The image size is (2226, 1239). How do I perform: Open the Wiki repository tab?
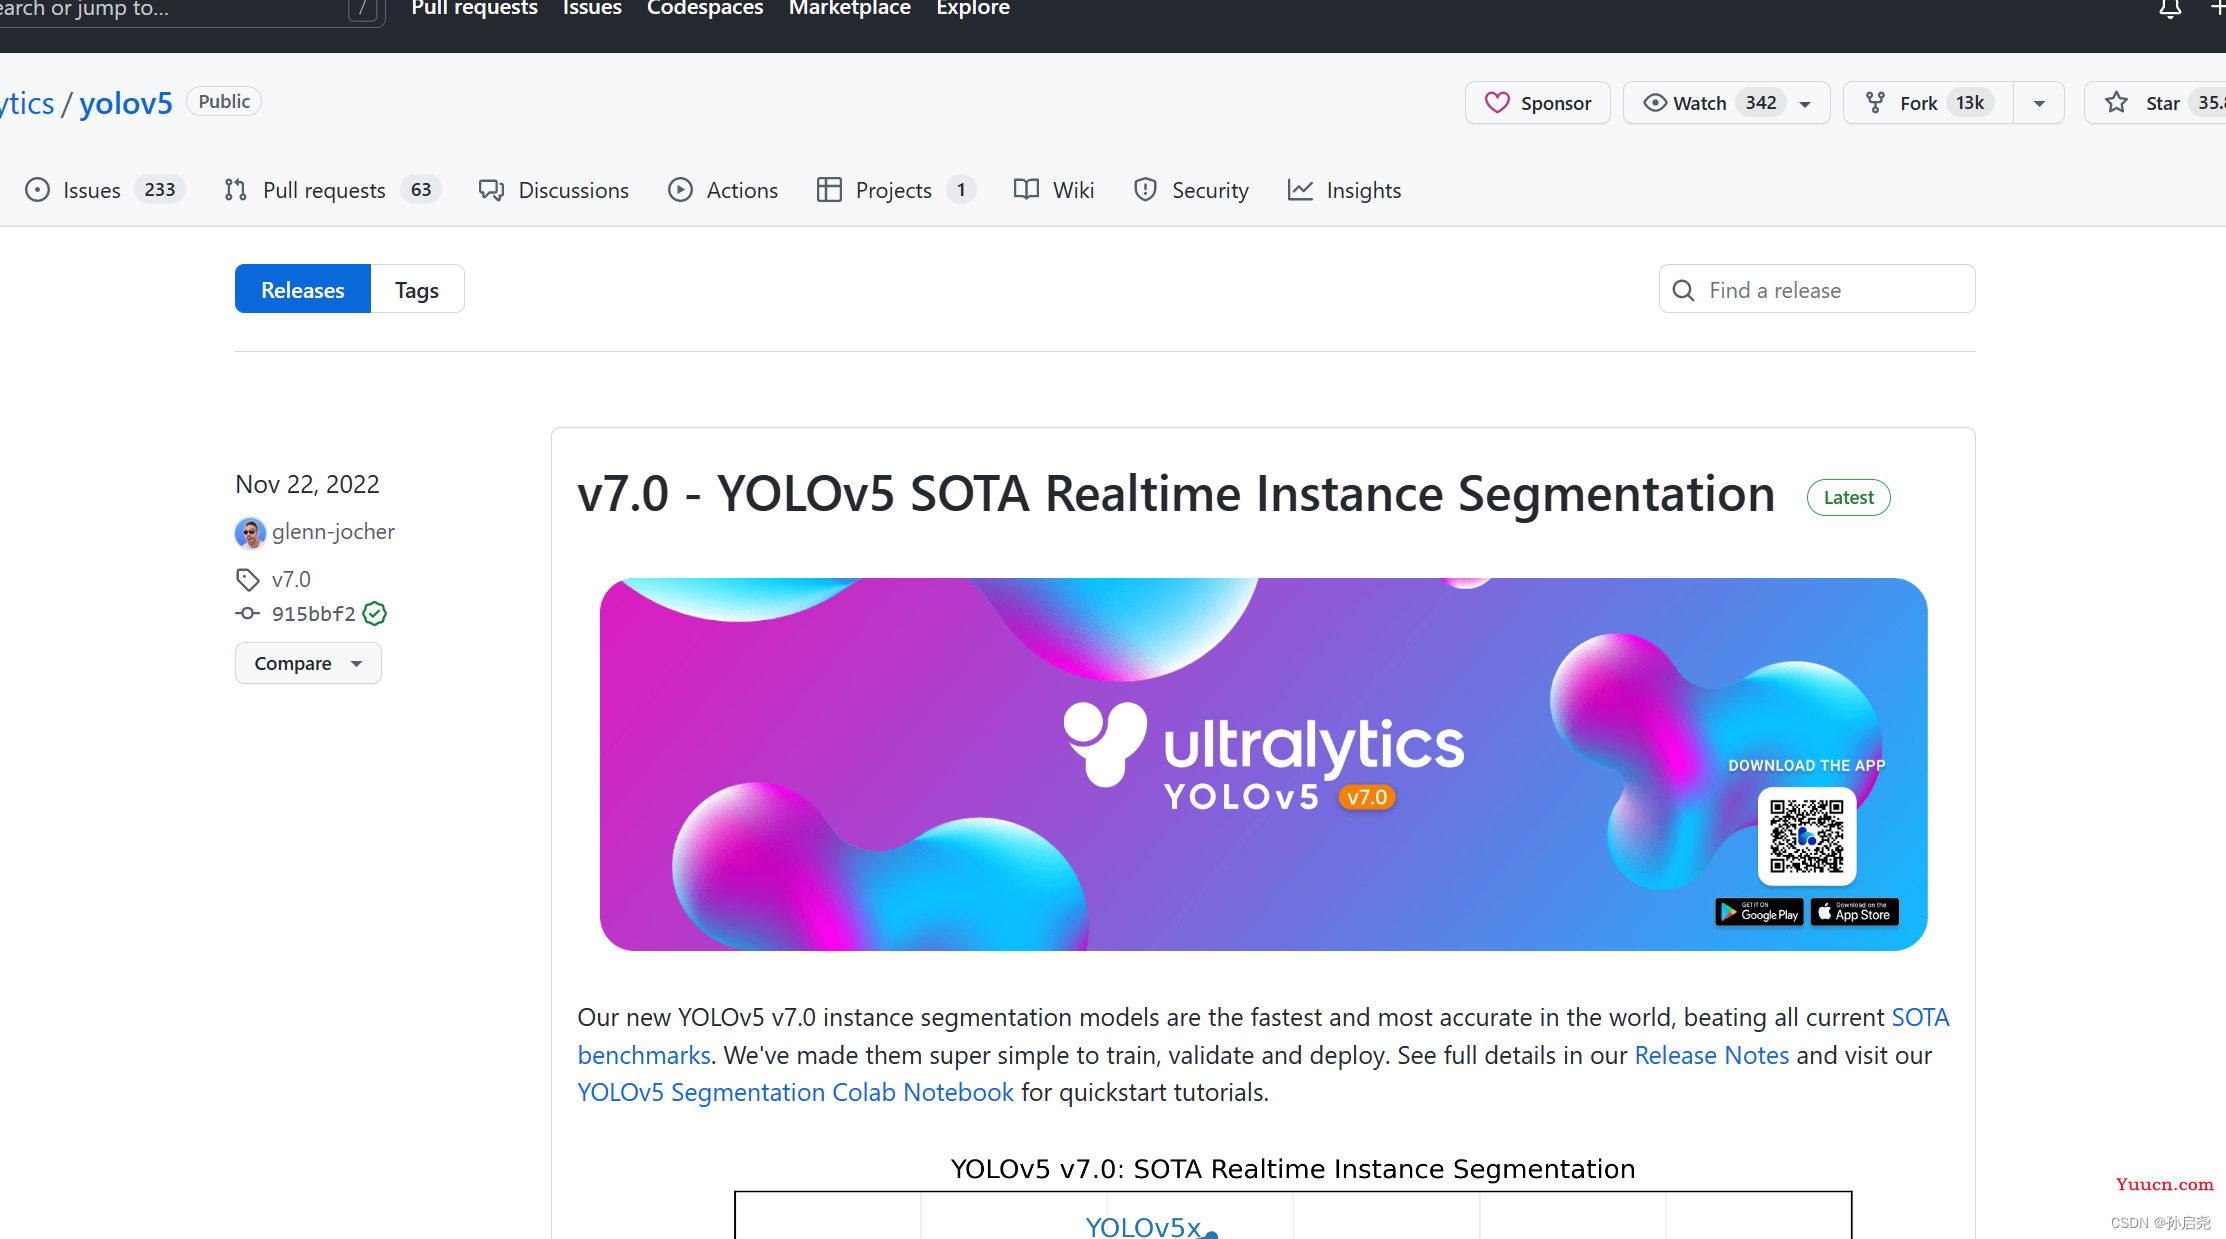point(1054,190)
